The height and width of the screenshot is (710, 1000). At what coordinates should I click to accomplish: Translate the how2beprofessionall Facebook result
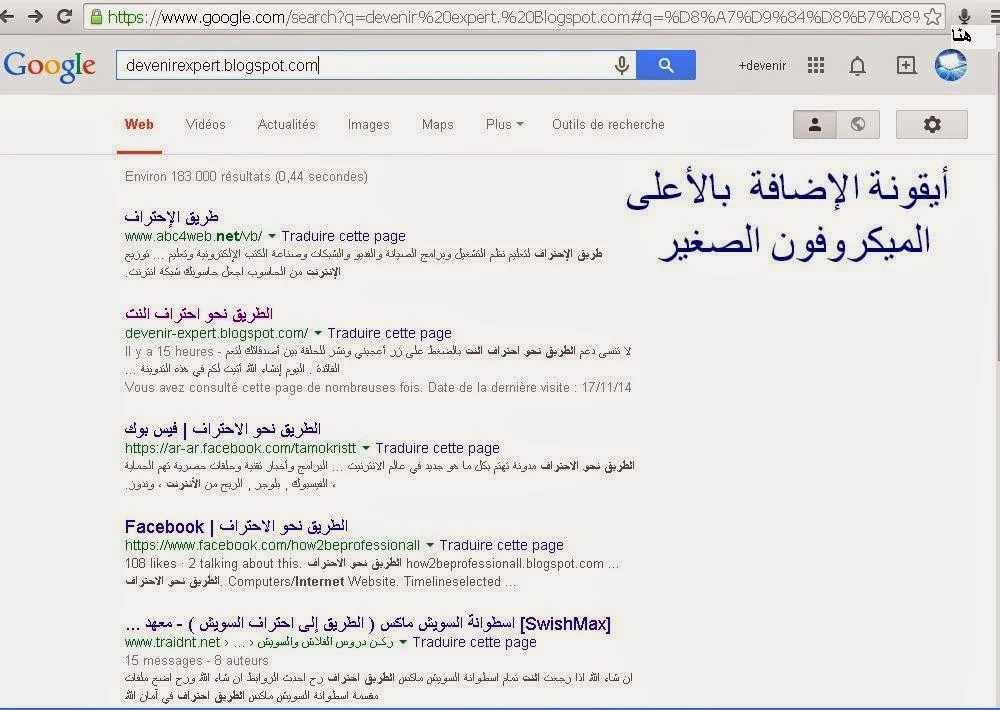coord(501,545)
